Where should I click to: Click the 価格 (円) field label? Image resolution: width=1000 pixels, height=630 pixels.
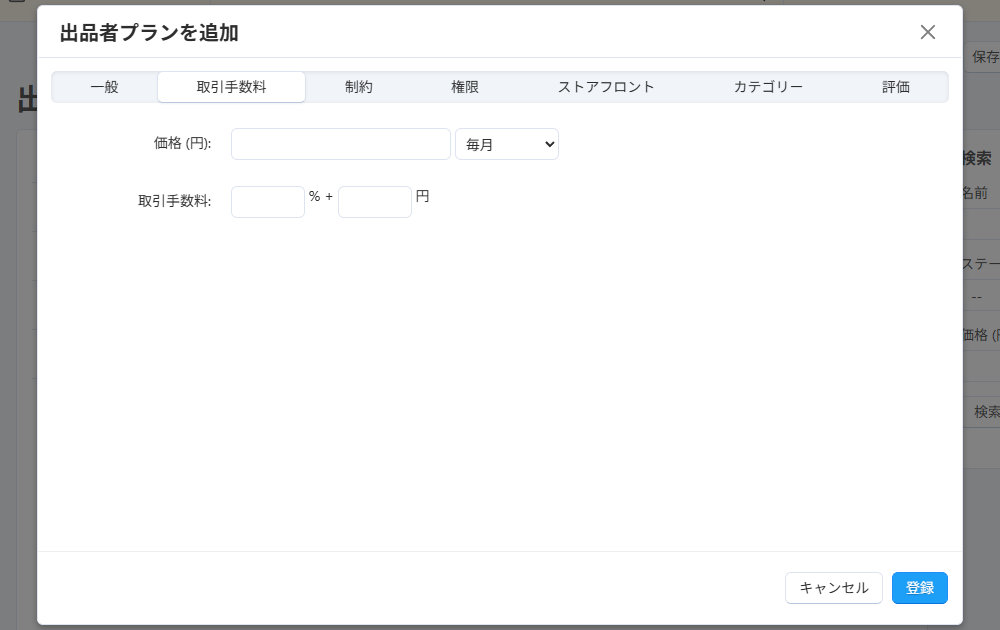click(182, 144)
